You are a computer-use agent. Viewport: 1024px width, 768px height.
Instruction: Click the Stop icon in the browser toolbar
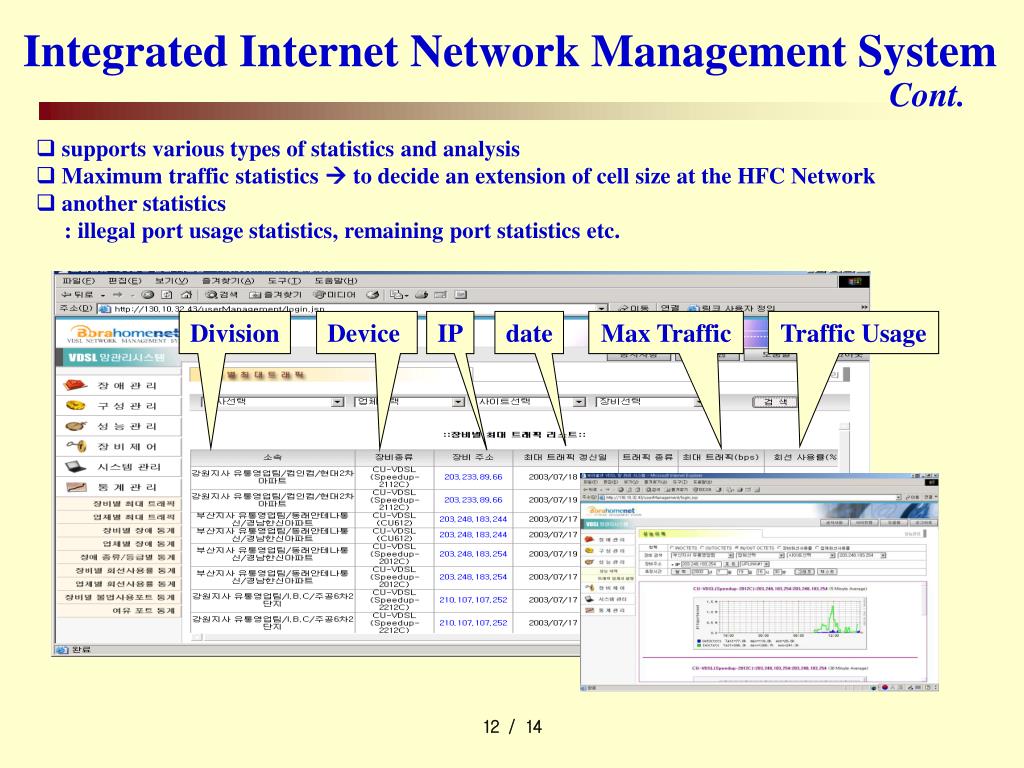pos(148,295)
